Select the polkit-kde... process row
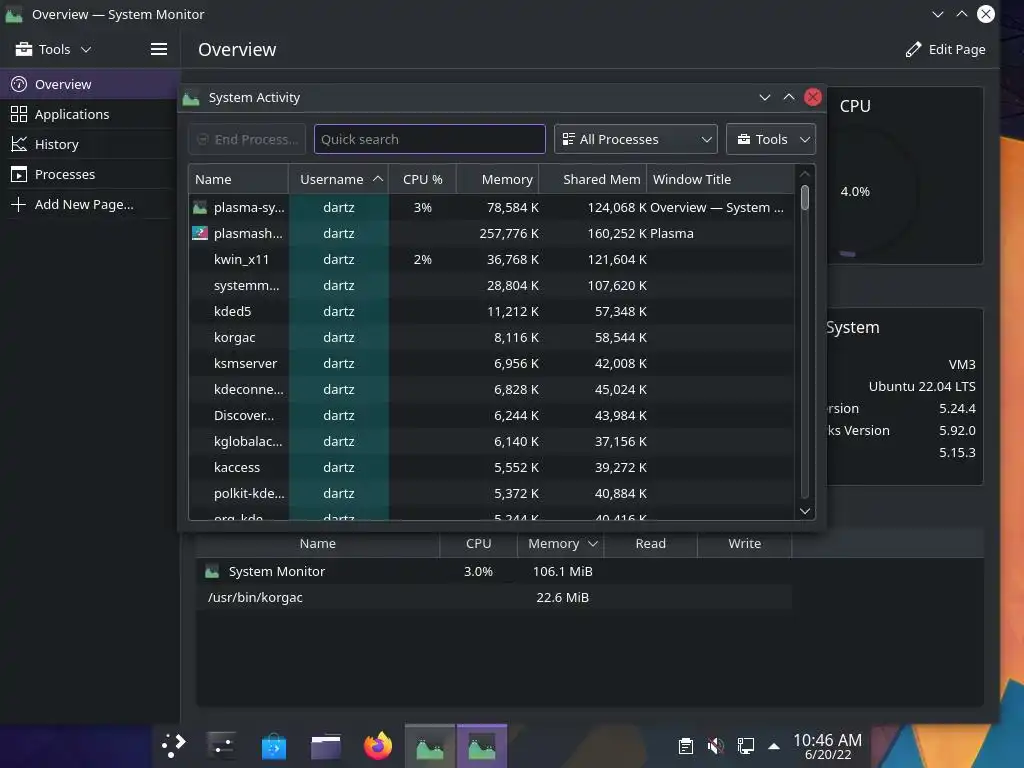Screen dimensions: 1024x768 [x=492, y=494]
